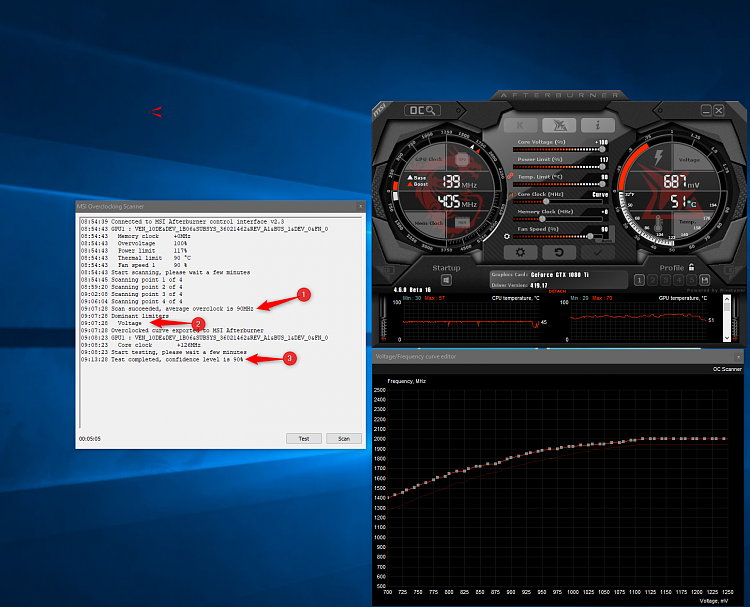Click the OC Scanner label in curve editor
The image size is (750, 607).
click(x=727, y=369)
